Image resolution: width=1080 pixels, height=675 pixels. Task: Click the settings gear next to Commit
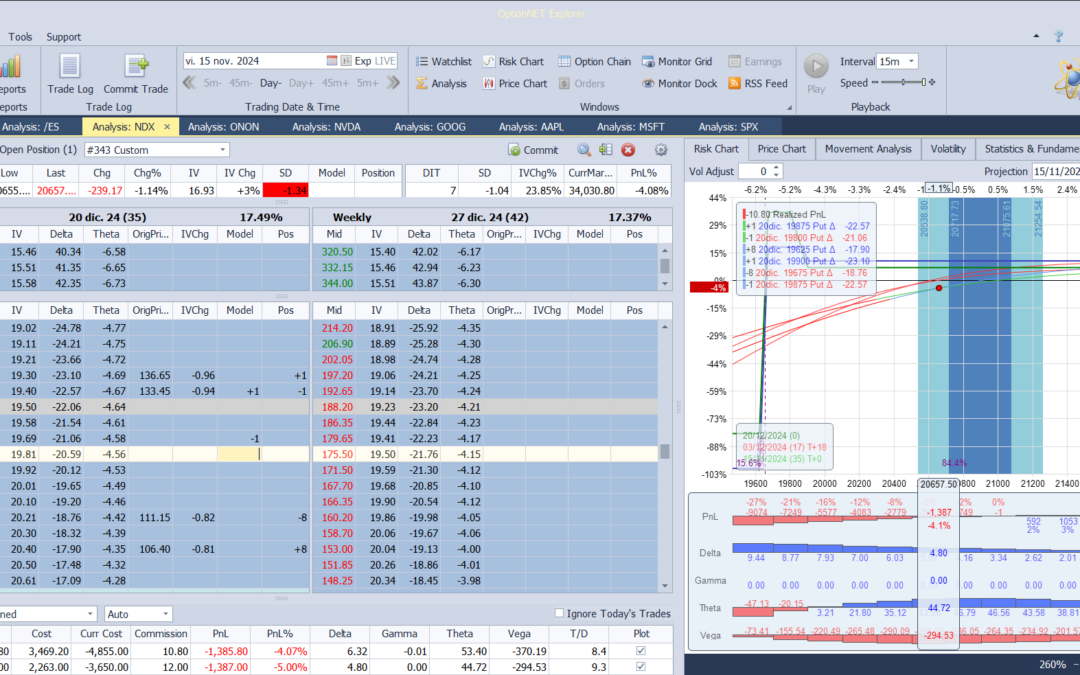pos(659,148)
